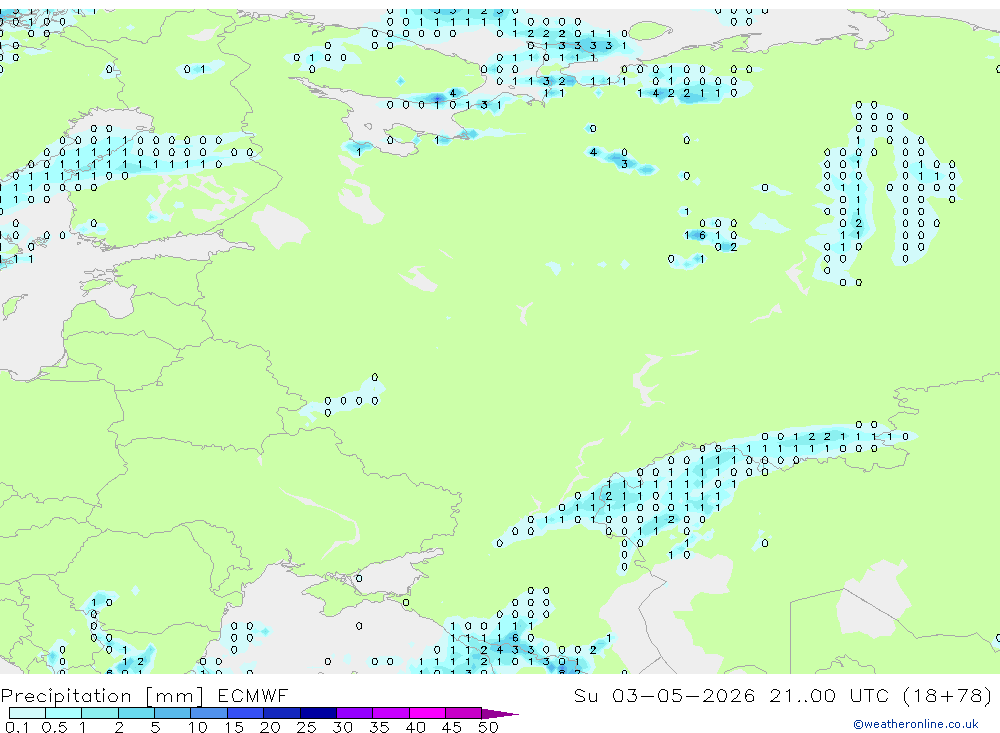Click the above-50 mm legend arrow tip
Image resolution: width=1000 pixels, height=733 pixels.
[x=500, y=714]
